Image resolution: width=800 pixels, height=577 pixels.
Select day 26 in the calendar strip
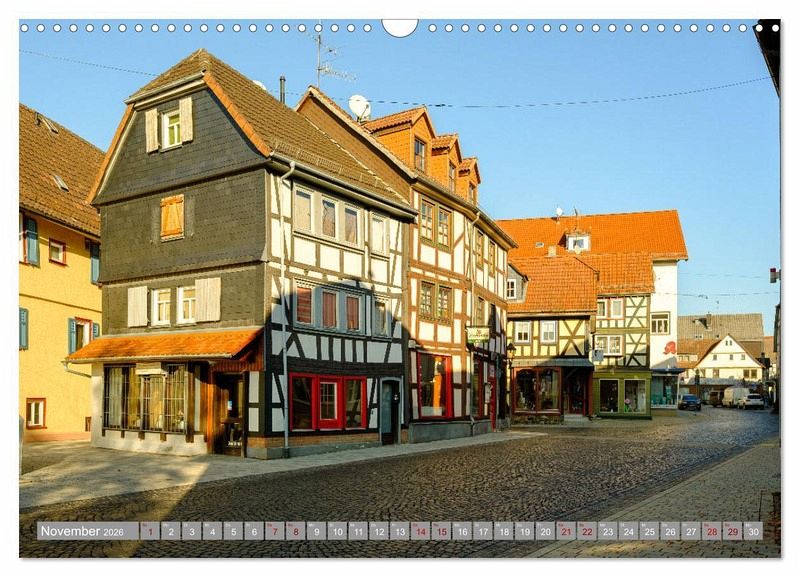tap(670, 531)
